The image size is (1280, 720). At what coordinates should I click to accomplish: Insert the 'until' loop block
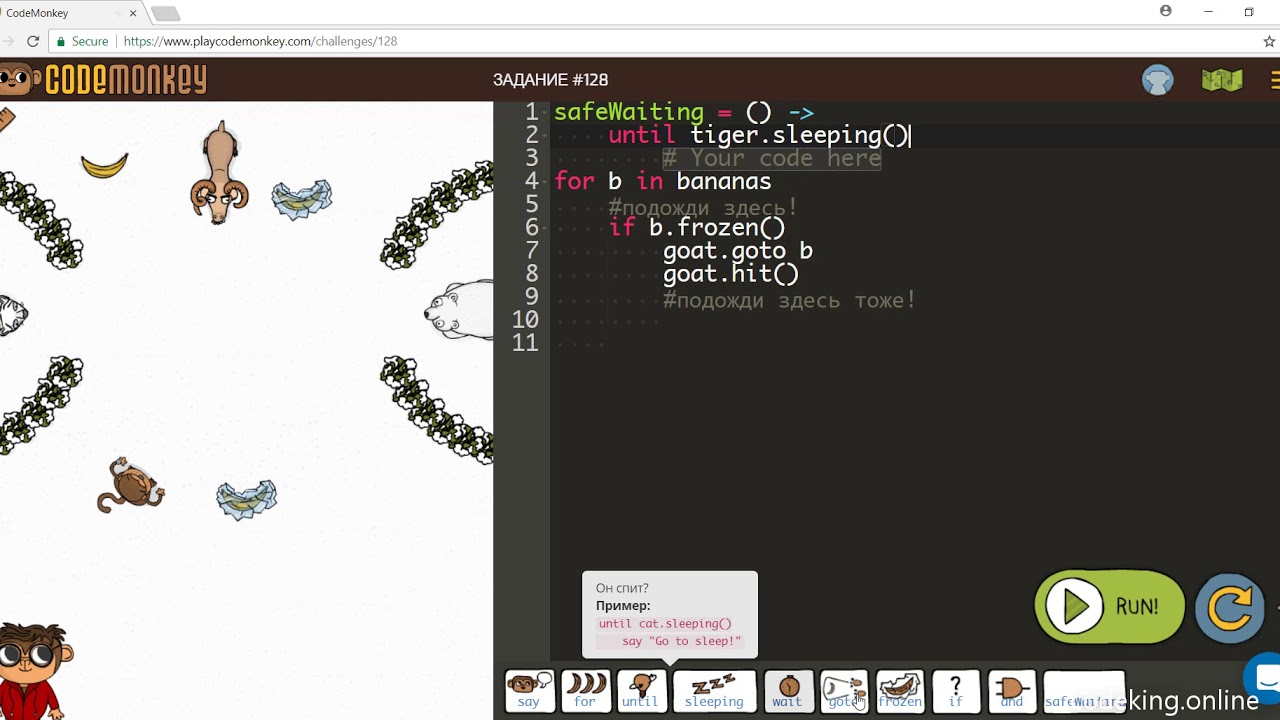641,691
